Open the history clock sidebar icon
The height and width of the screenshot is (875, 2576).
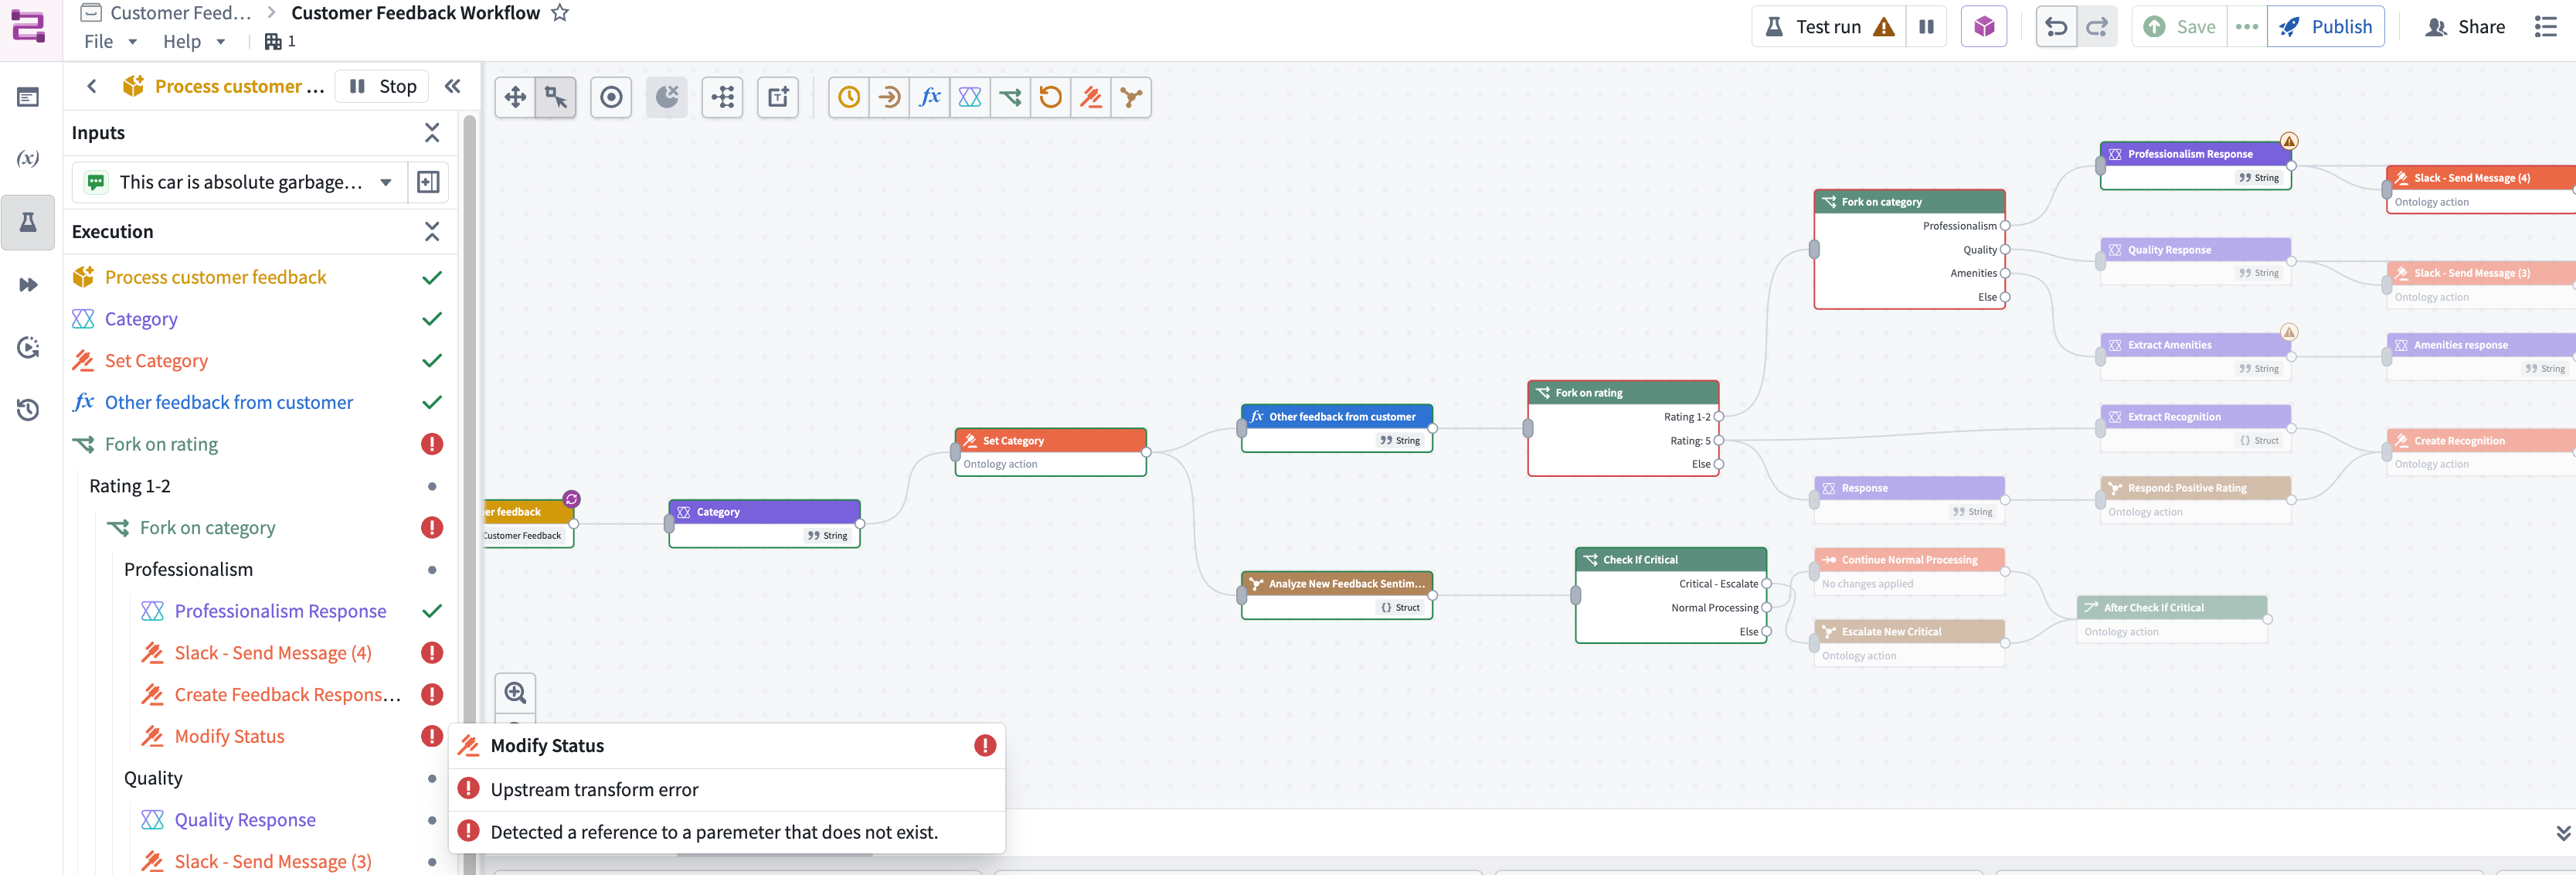click(x=28, y=410)
